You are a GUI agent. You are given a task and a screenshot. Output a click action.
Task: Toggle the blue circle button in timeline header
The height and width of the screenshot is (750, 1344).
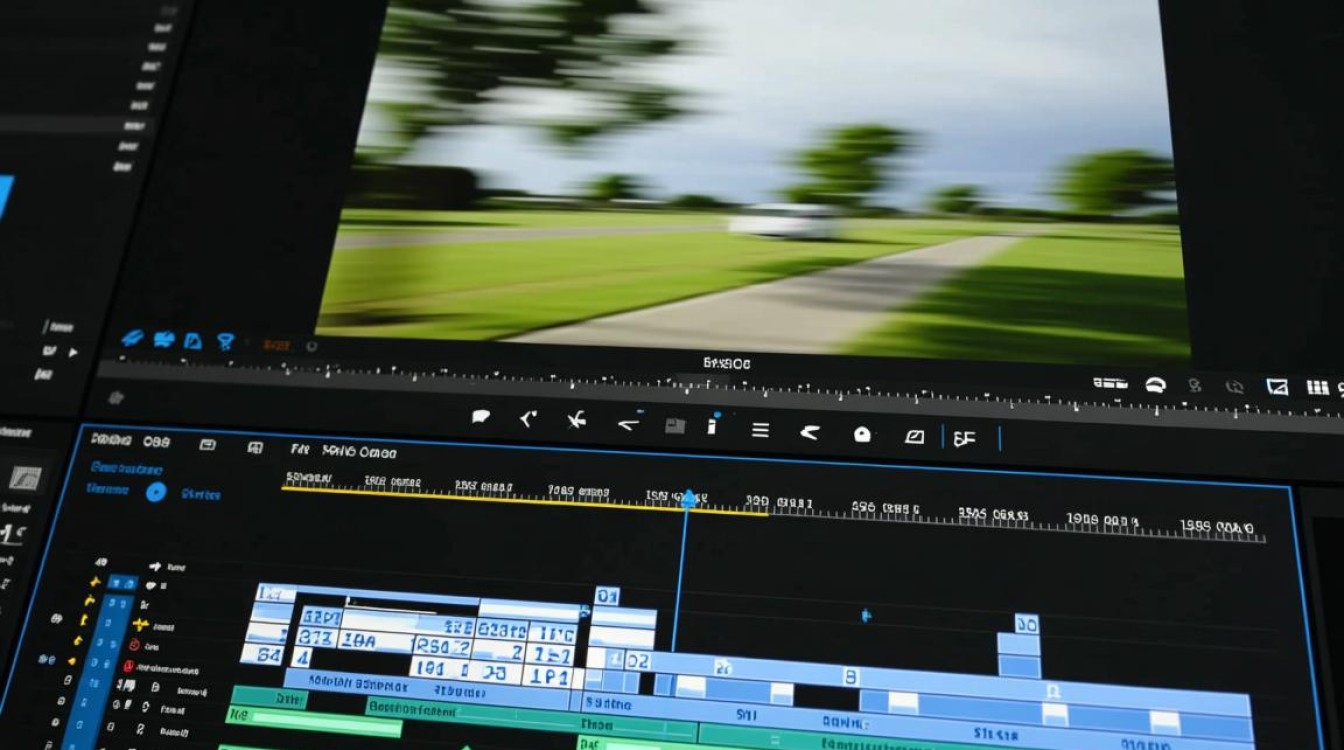coord(155,491)
